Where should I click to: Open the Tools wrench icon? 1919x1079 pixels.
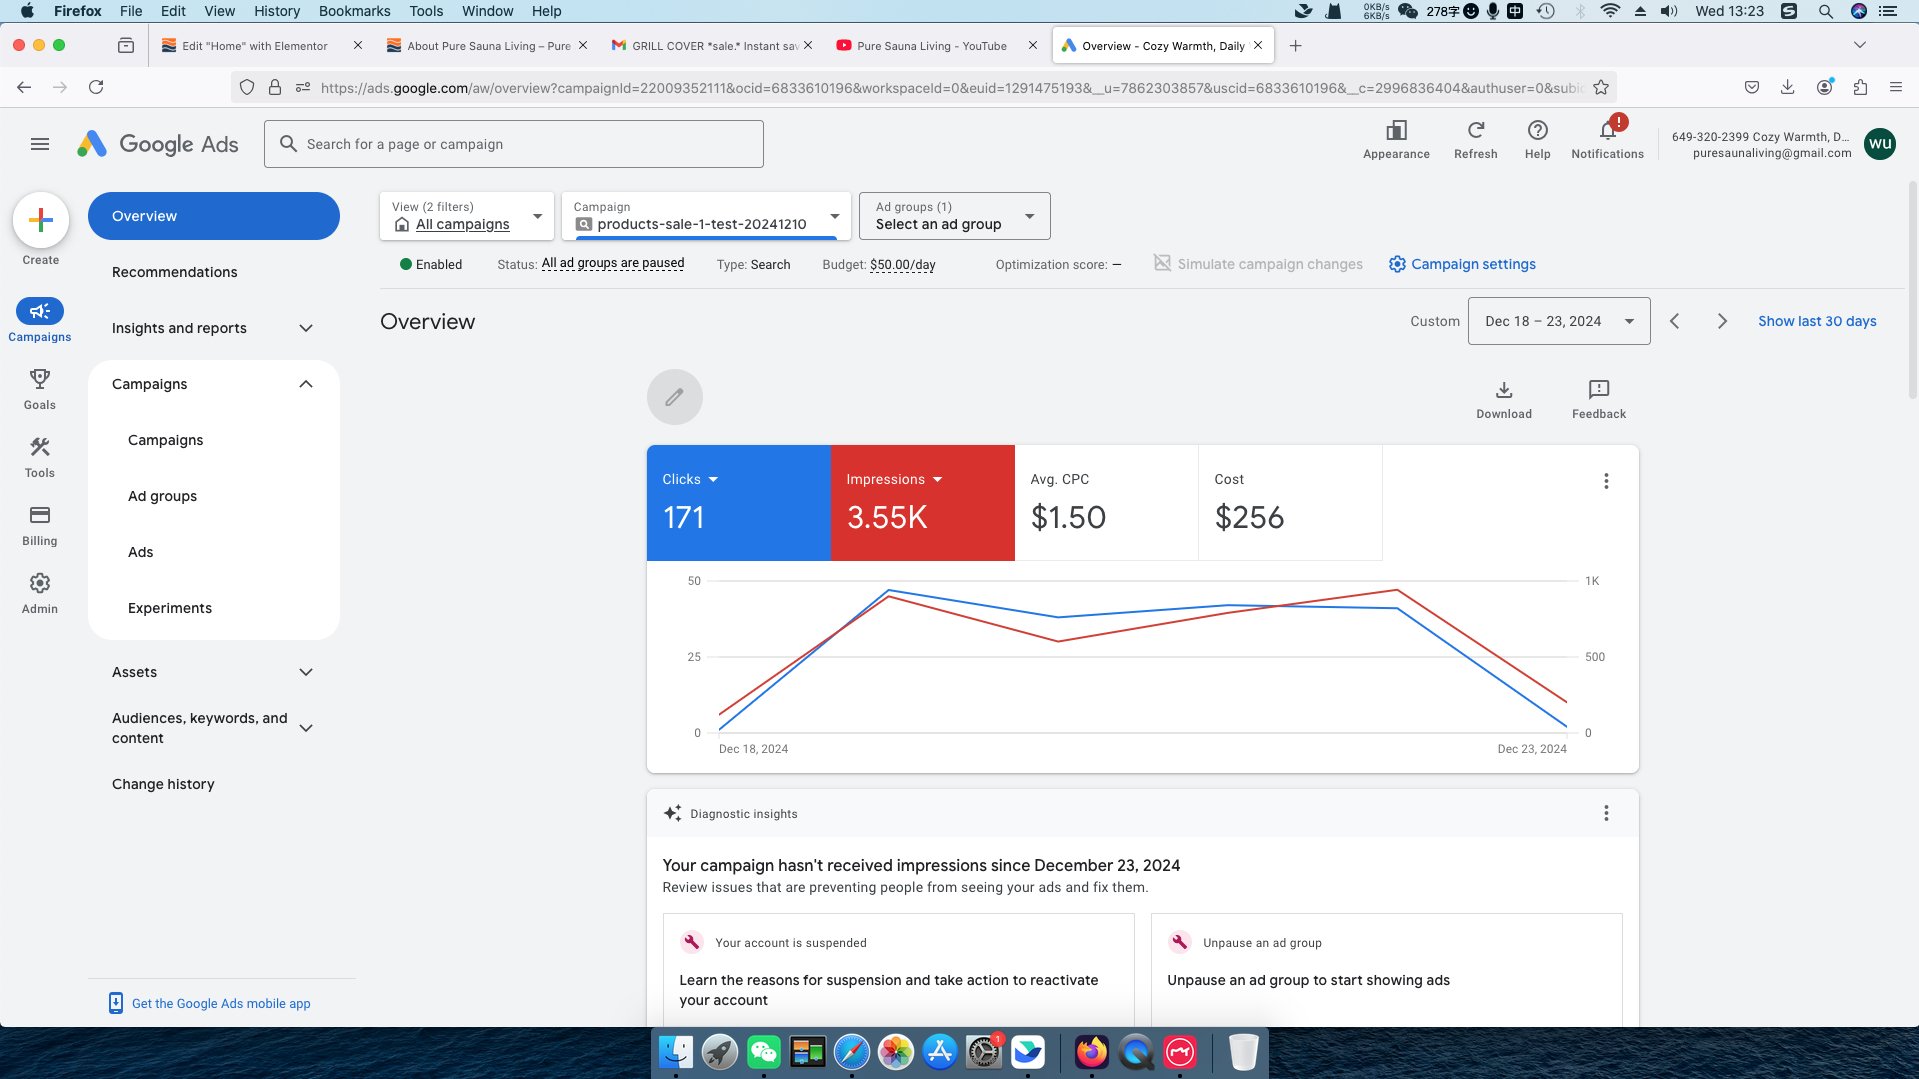(x=40, y=448)
